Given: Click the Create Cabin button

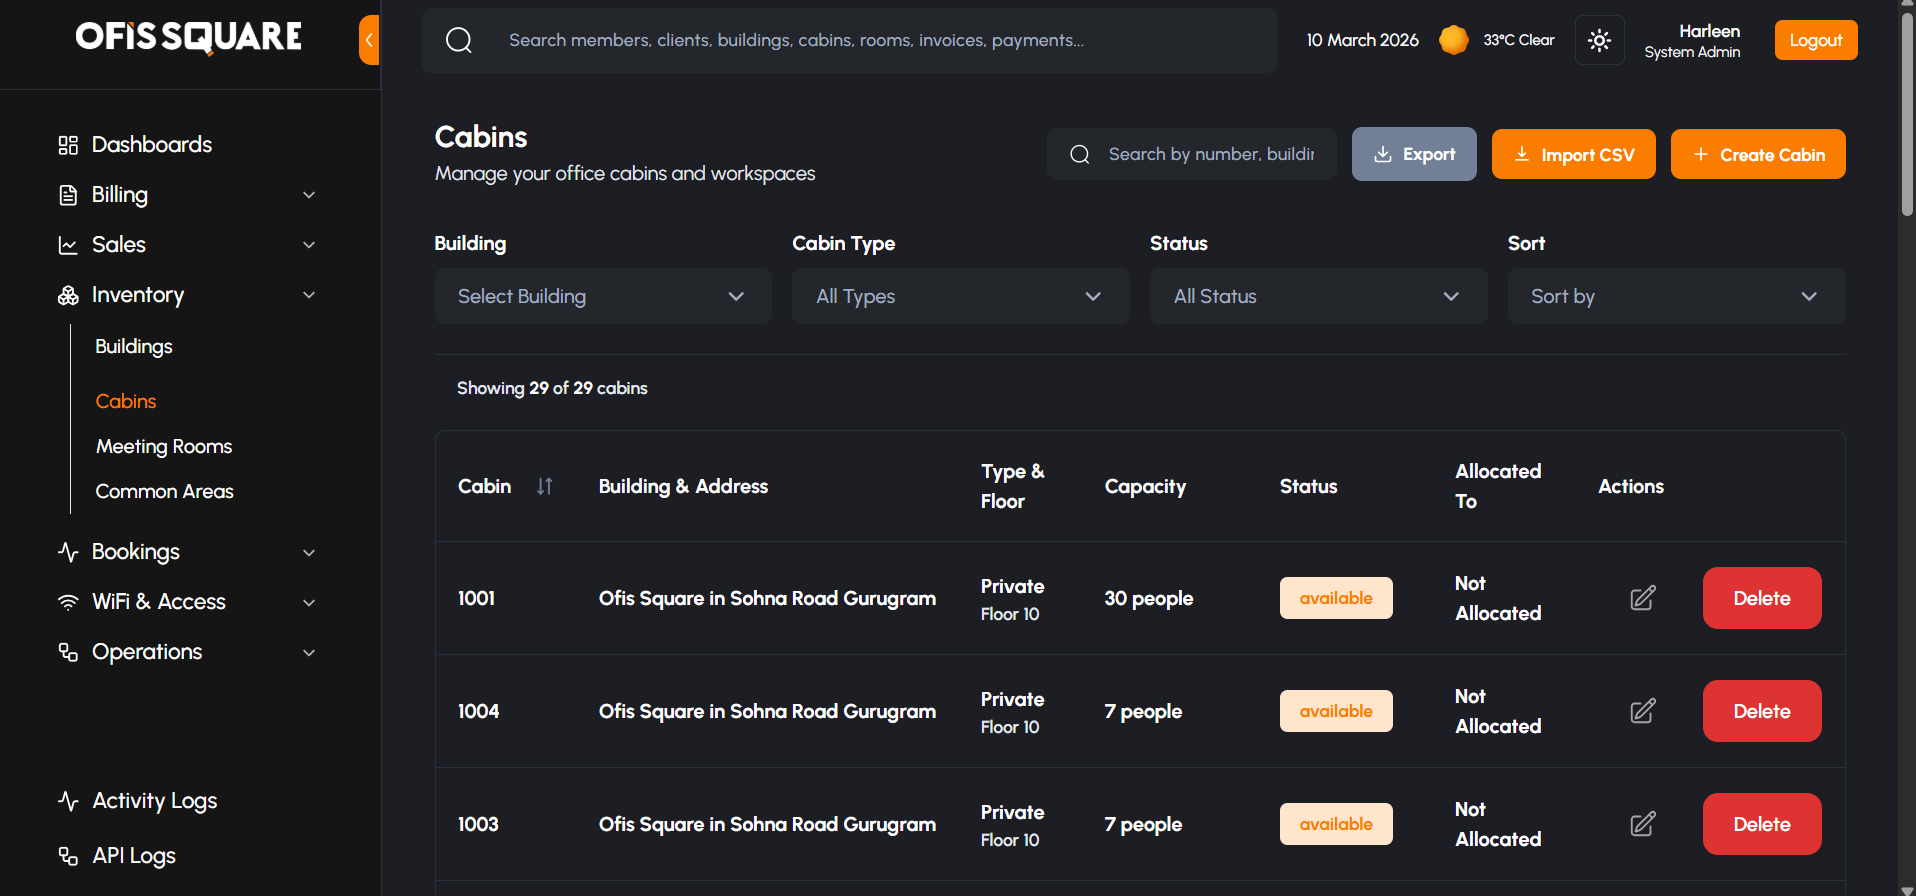Looking at the screenshot, I should pyautogui.click(x=1757, y=154).
